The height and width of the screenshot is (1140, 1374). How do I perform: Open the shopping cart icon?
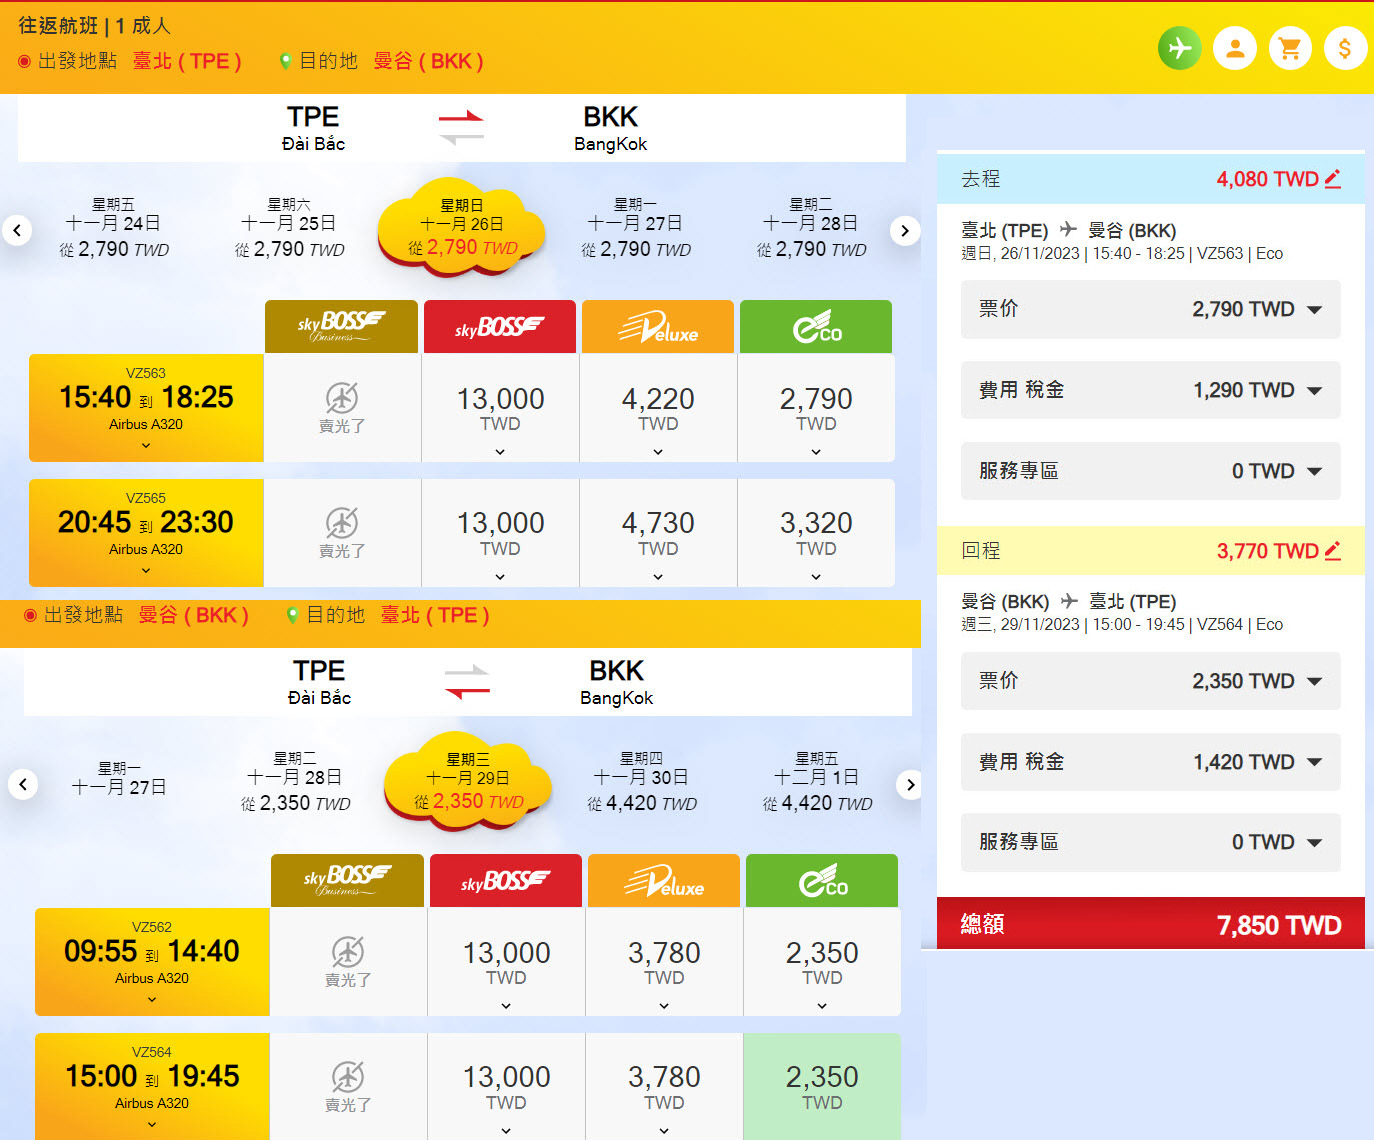[1290, 48]
